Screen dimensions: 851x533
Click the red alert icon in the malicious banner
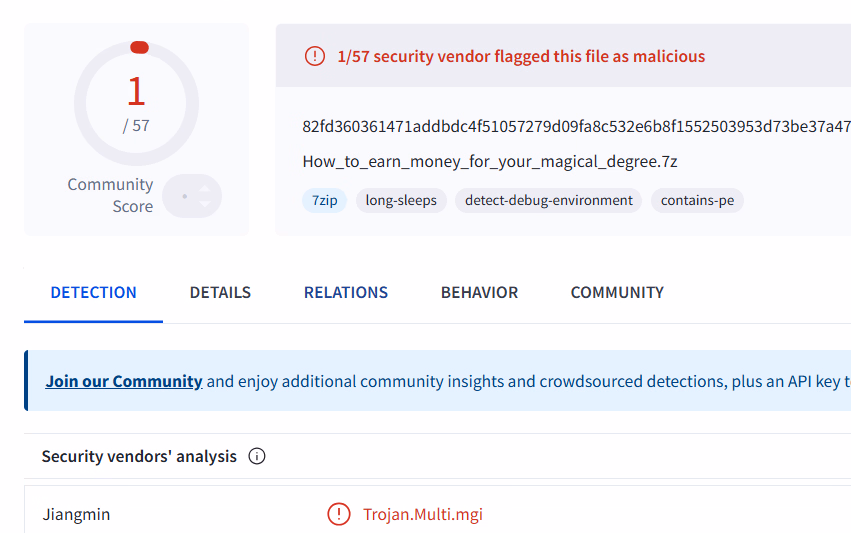pos(314,56)
